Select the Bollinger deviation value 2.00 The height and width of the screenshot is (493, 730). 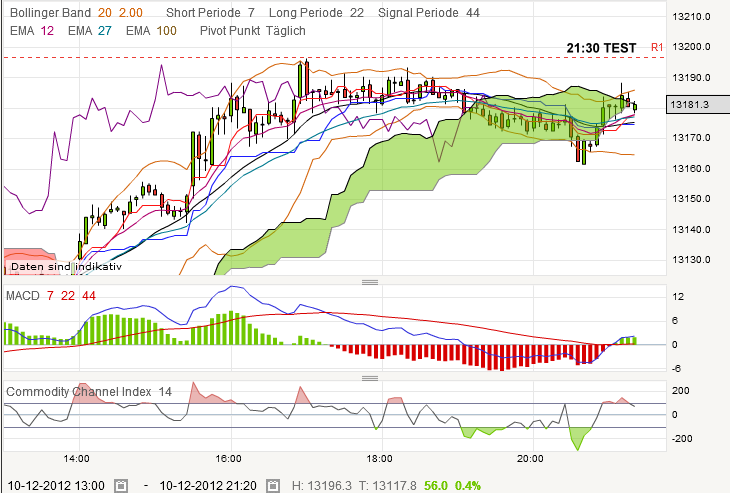click(130, 13)
